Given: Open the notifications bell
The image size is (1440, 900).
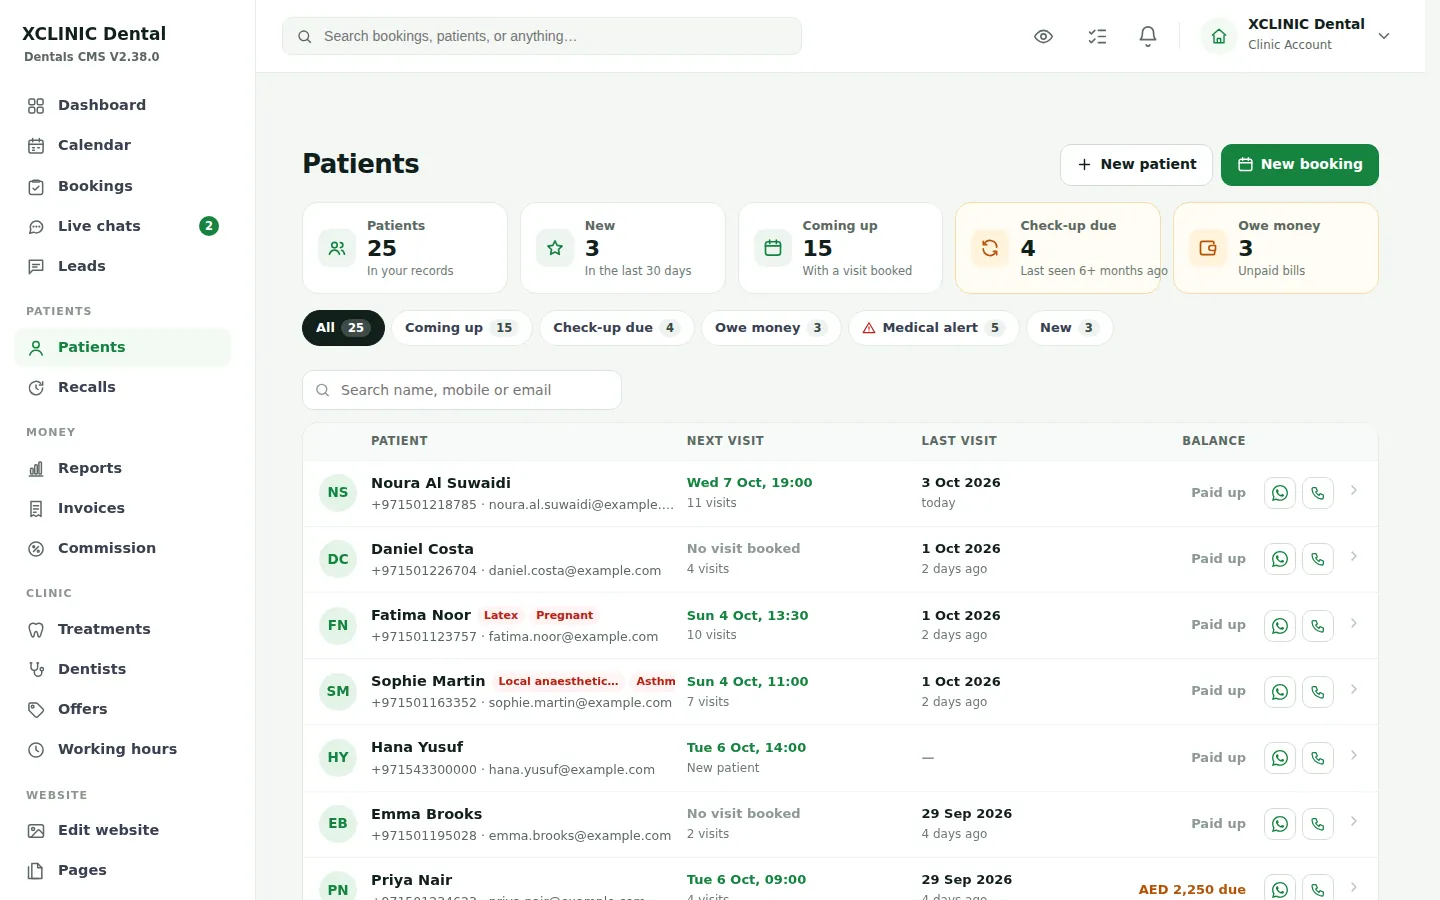Looking at the screenshot, I should tap(1148, 37).
